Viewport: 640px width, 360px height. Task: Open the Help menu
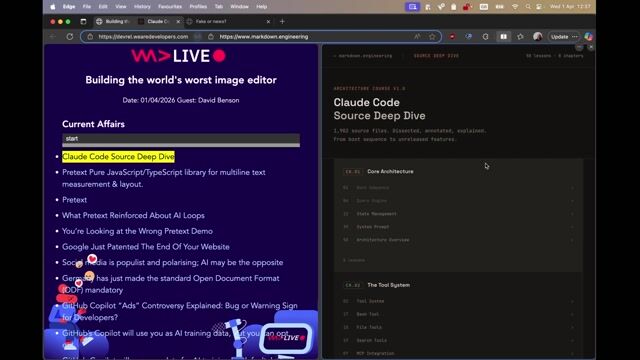[x=262, y=7]
